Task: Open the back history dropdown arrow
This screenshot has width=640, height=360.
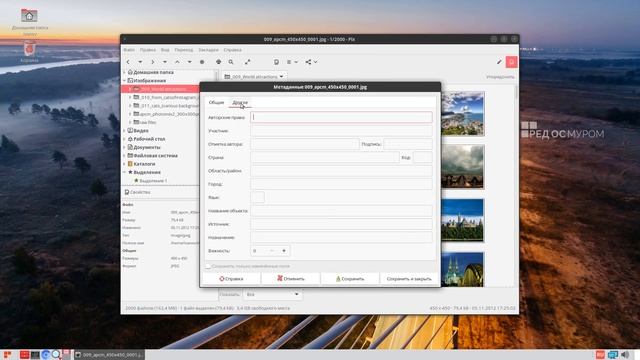Action: pyautogui.click(x=140, y=62)
